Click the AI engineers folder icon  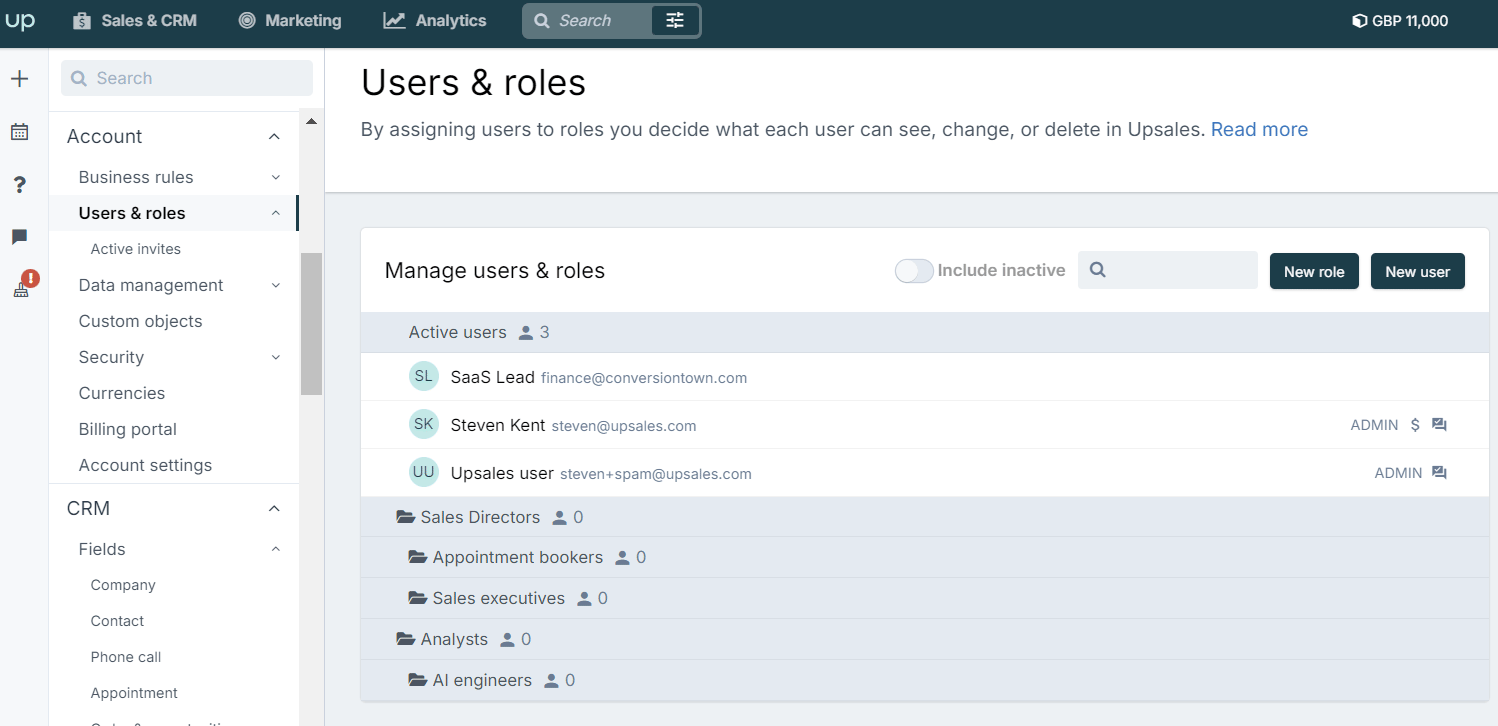[x=418, y=680]
